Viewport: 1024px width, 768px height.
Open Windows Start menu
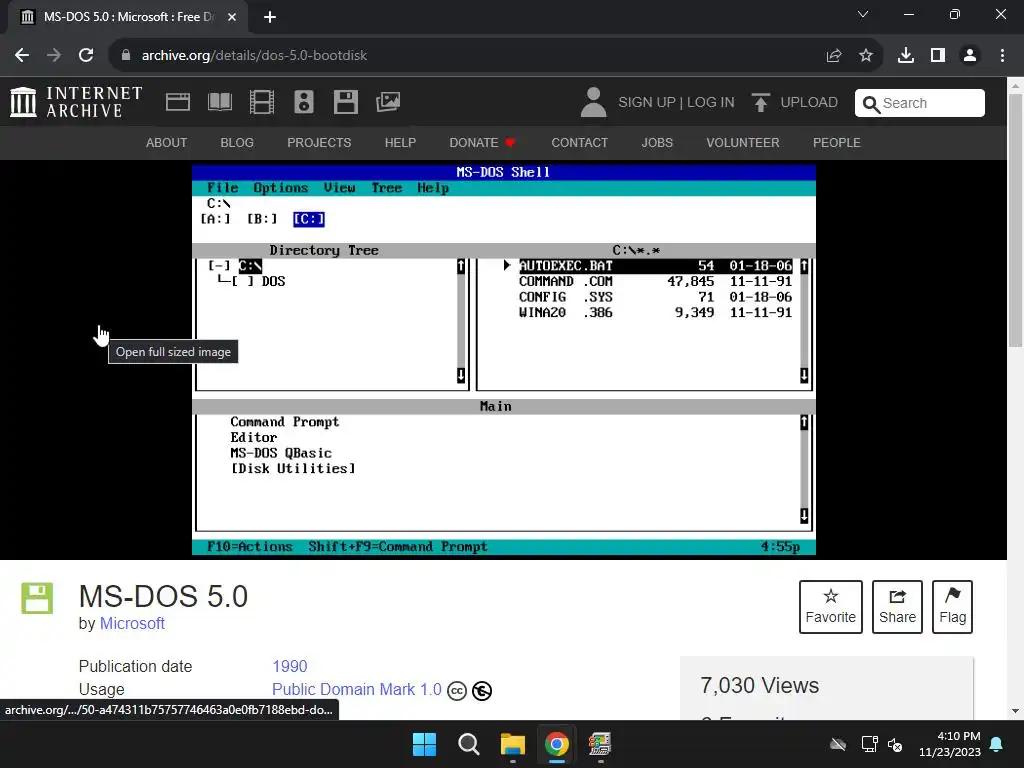[x=424, y=744]
